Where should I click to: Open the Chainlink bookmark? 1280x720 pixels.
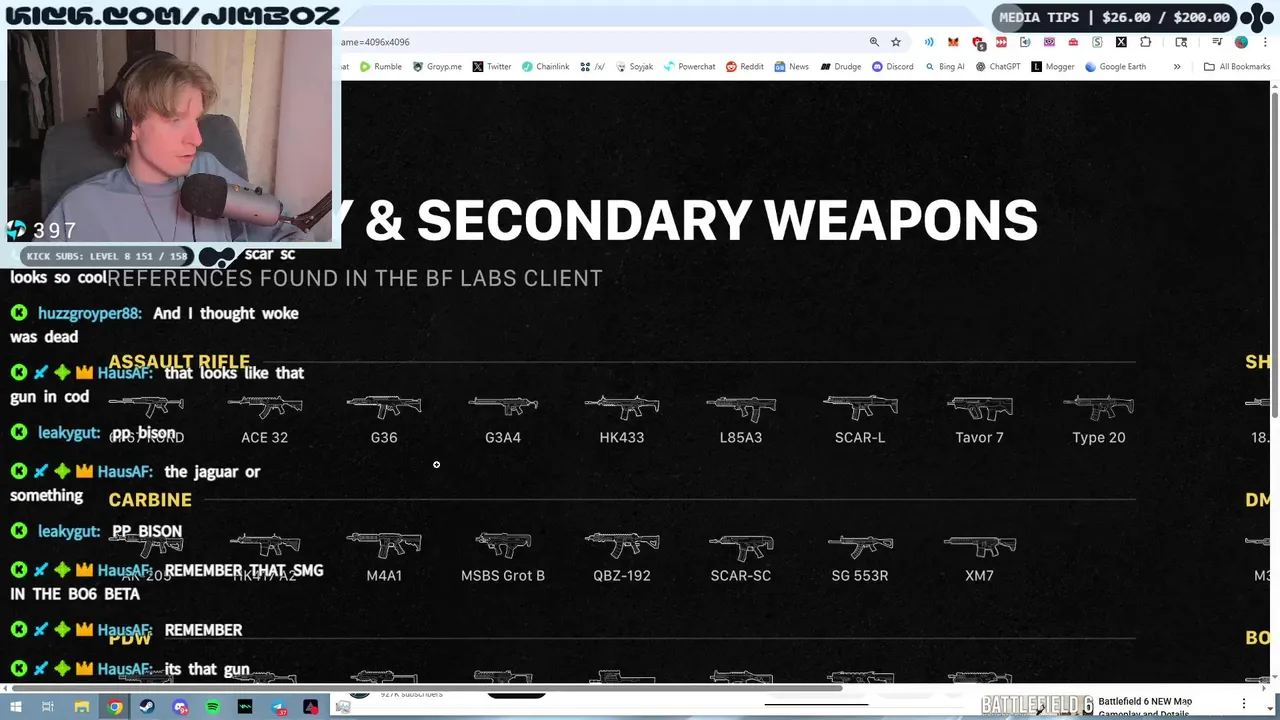pos(545,67)
